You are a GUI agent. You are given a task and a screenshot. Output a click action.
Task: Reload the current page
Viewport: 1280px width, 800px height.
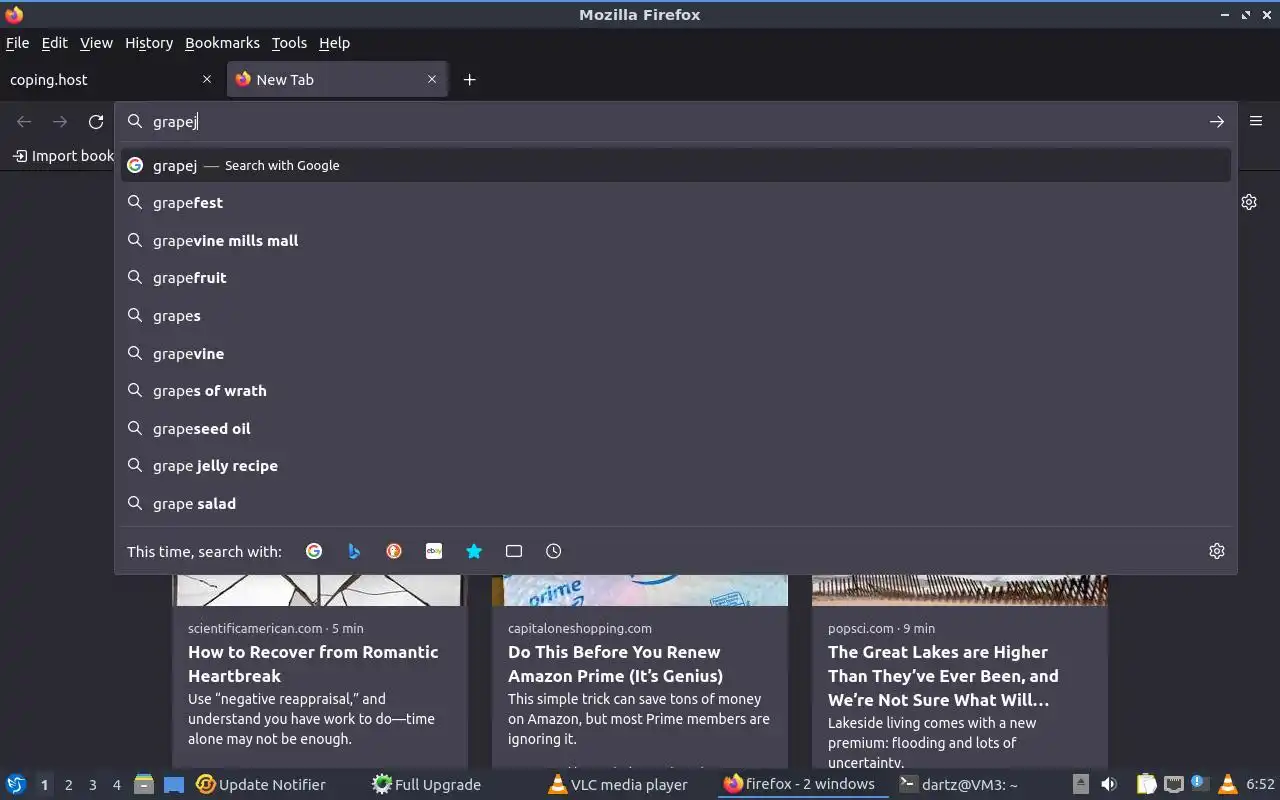tap(96, 122)
